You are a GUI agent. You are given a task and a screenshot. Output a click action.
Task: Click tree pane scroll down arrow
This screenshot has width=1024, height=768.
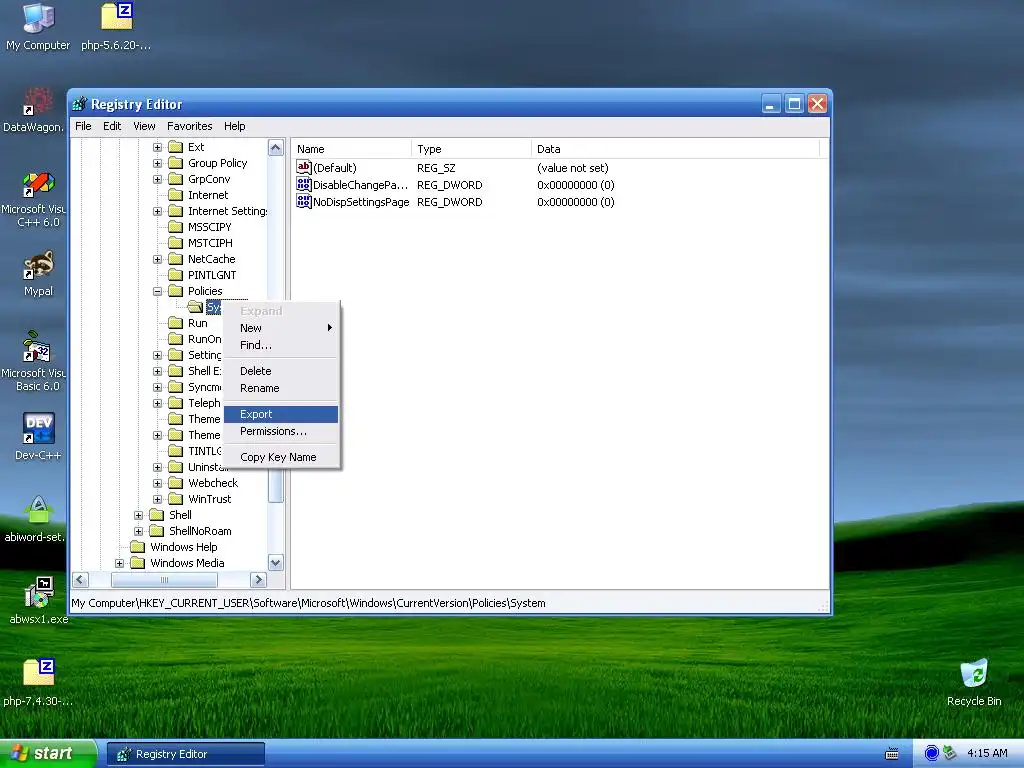point(276,563)
